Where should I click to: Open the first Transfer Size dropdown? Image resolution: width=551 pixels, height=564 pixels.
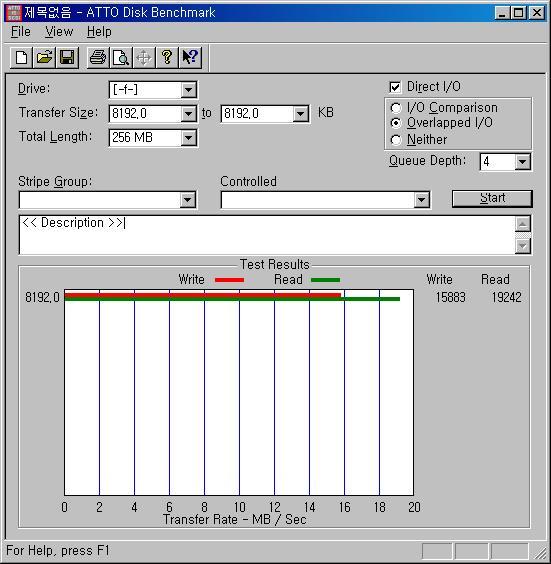coord(188,114)
